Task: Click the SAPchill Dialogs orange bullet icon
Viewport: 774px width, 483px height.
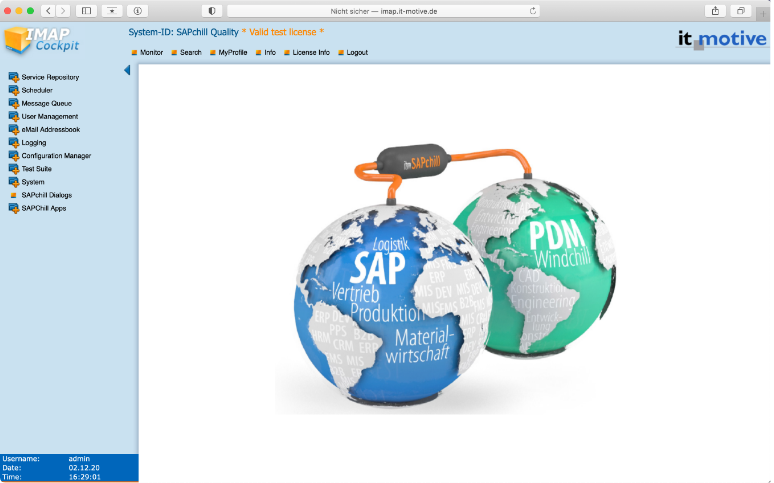Action: point(13,196)
